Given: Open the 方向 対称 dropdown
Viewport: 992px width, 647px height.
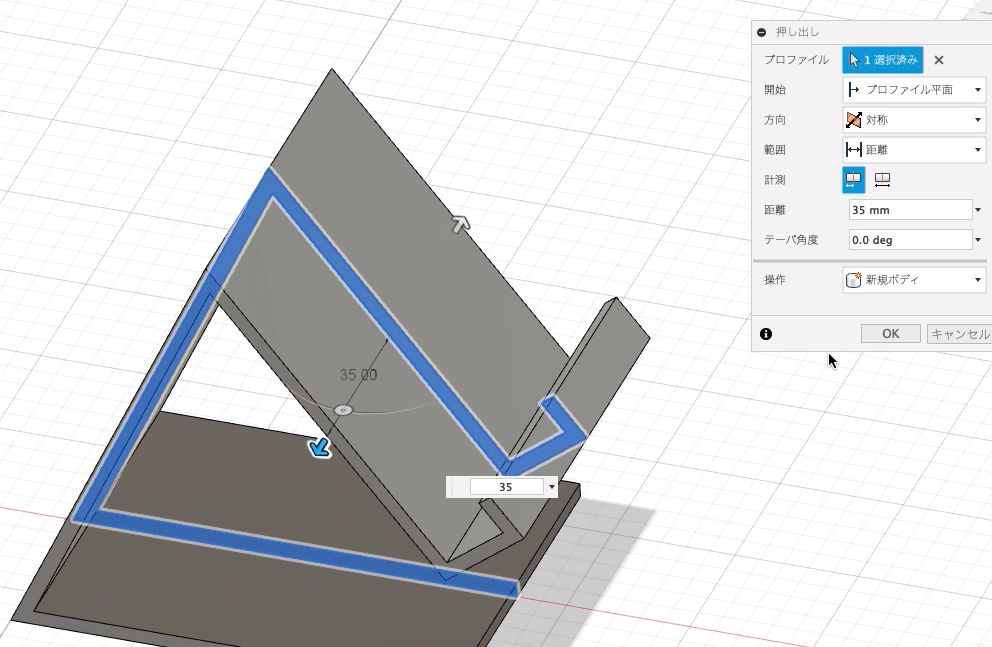Looking at the screenshot, I should pos(914,120).
